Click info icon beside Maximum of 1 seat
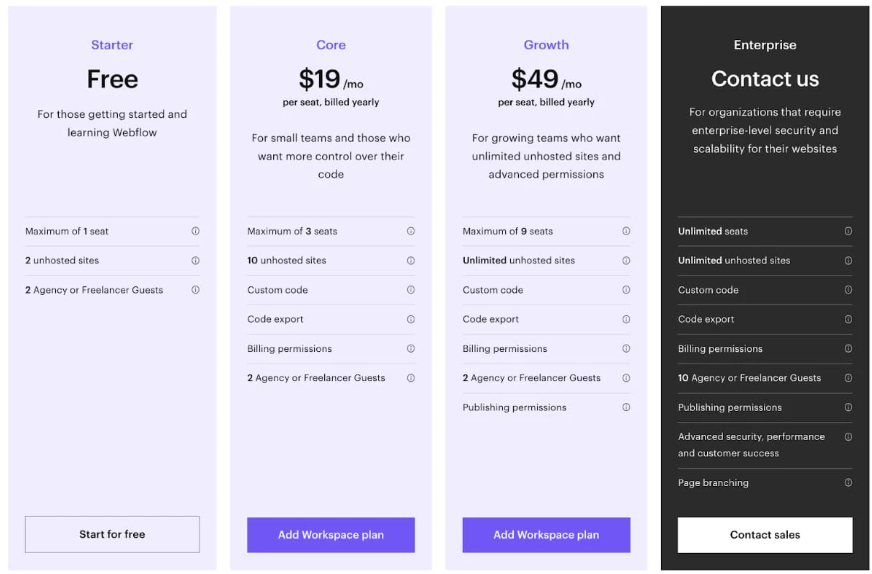Screen dimensions: 872x574 pyautogui.click(x=195, y=231)
